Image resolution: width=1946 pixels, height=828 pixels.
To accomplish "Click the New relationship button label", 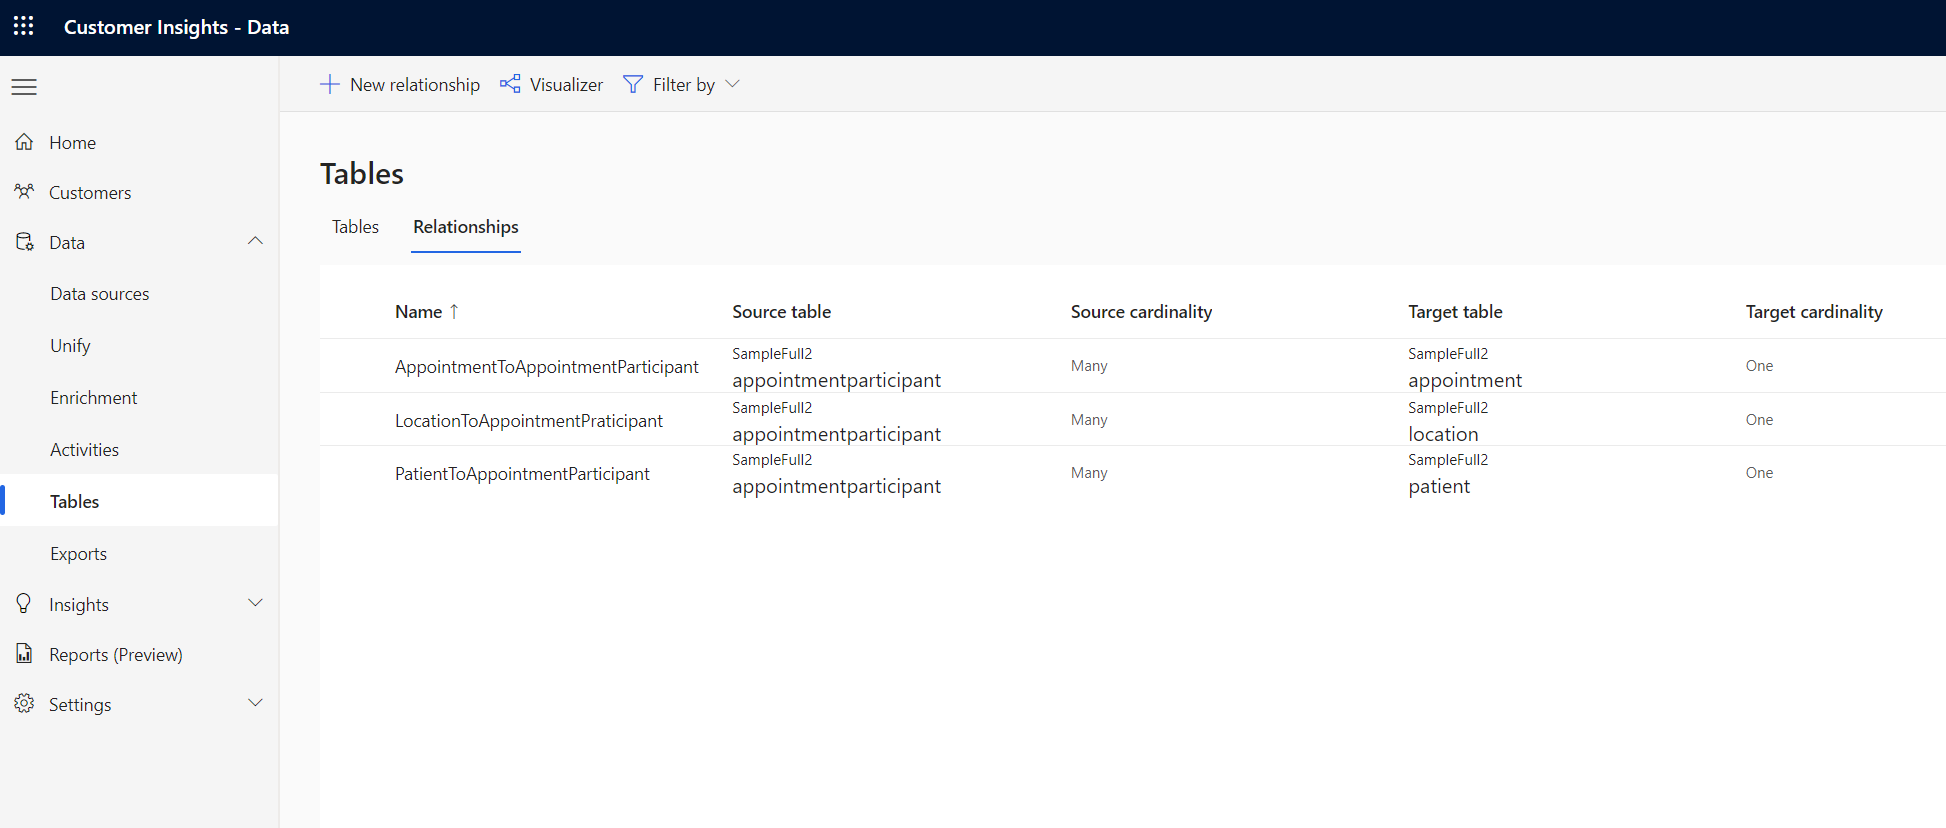I will tap(415, 85).
